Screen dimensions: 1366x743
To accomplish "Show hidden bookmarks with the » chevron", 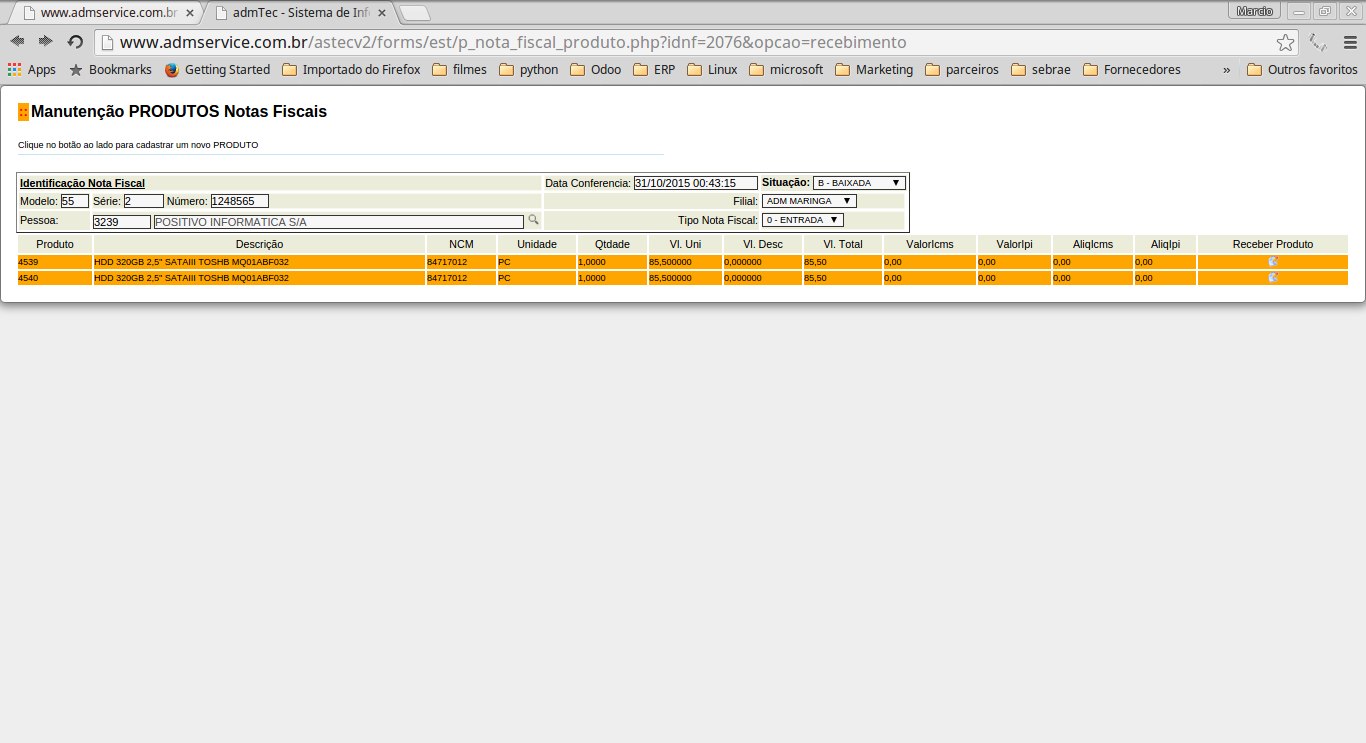I will point(1226,70).
